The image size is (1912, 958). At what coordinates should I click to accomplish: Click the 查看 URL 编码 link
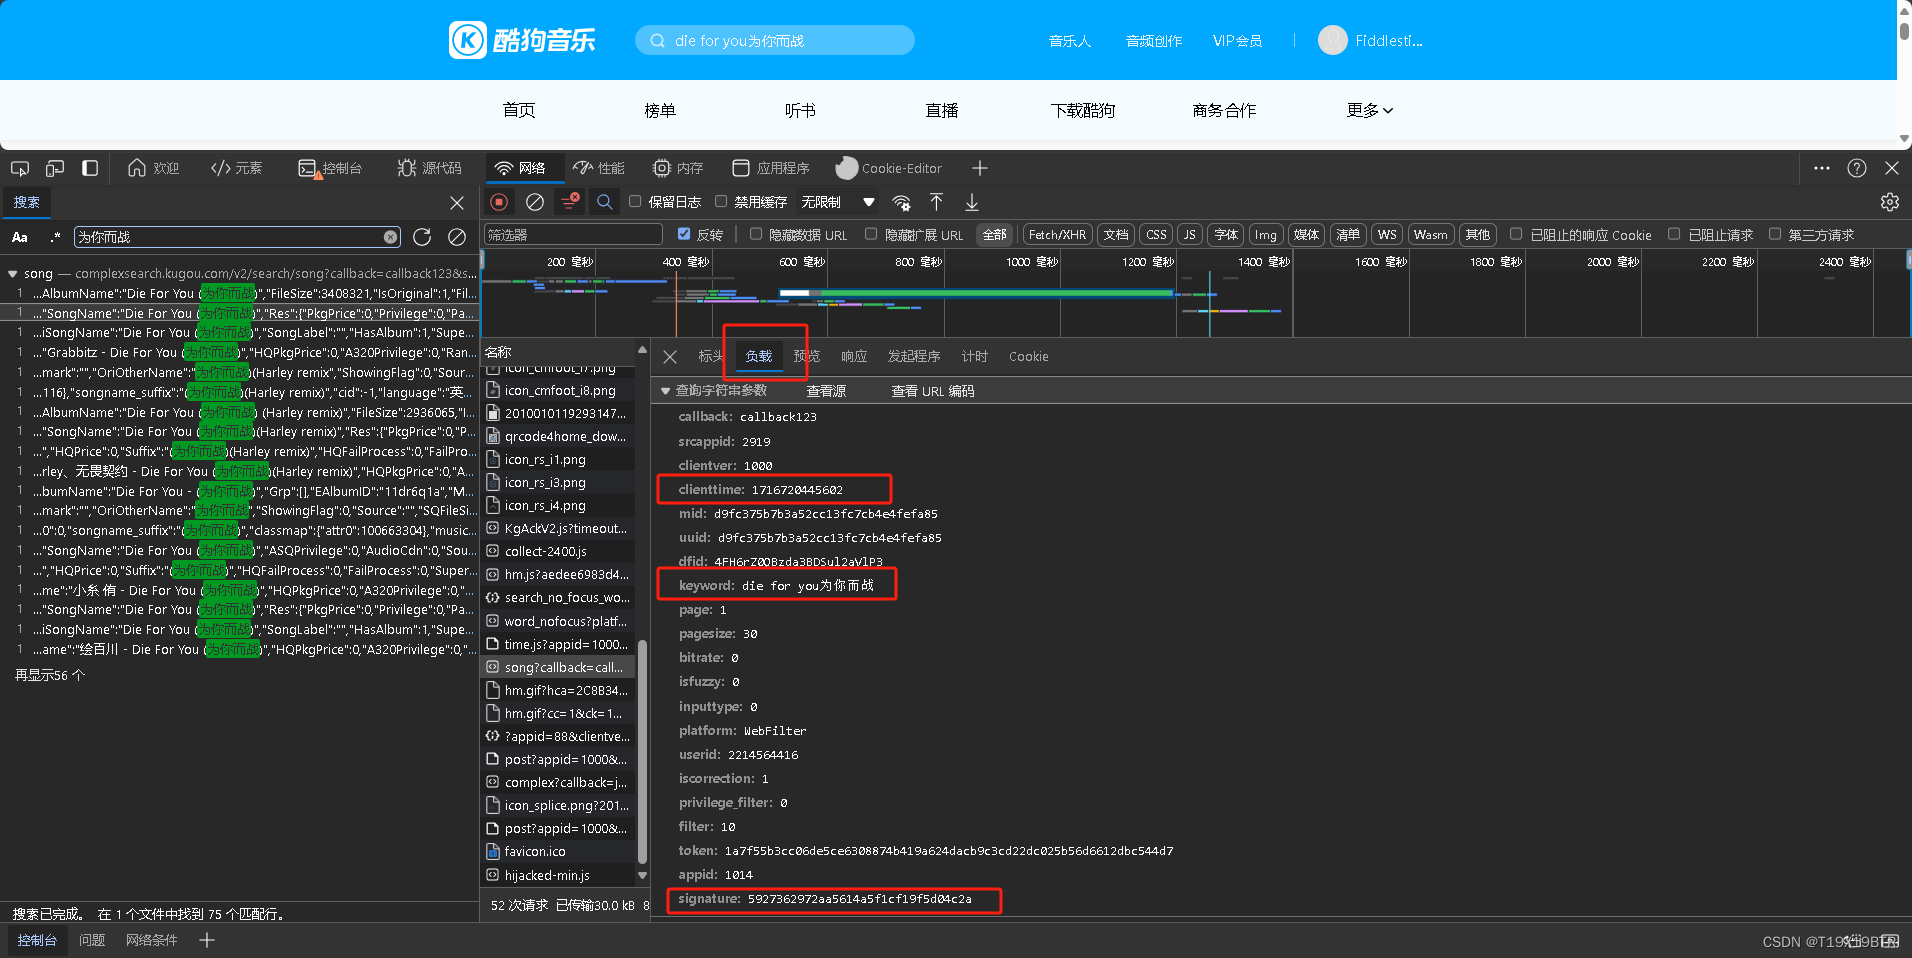pos(932,391)
